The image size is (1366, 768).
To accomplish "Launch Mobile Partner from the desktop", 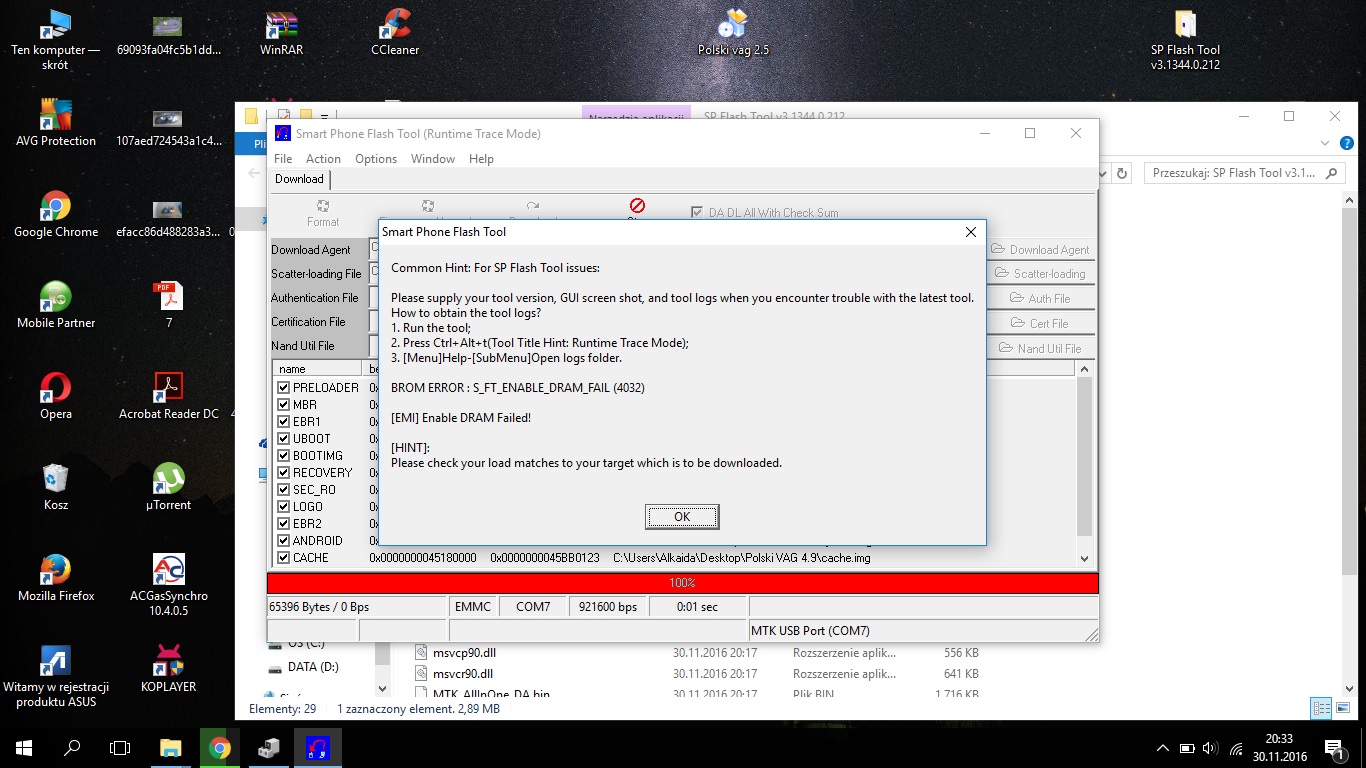I will 56,305.
